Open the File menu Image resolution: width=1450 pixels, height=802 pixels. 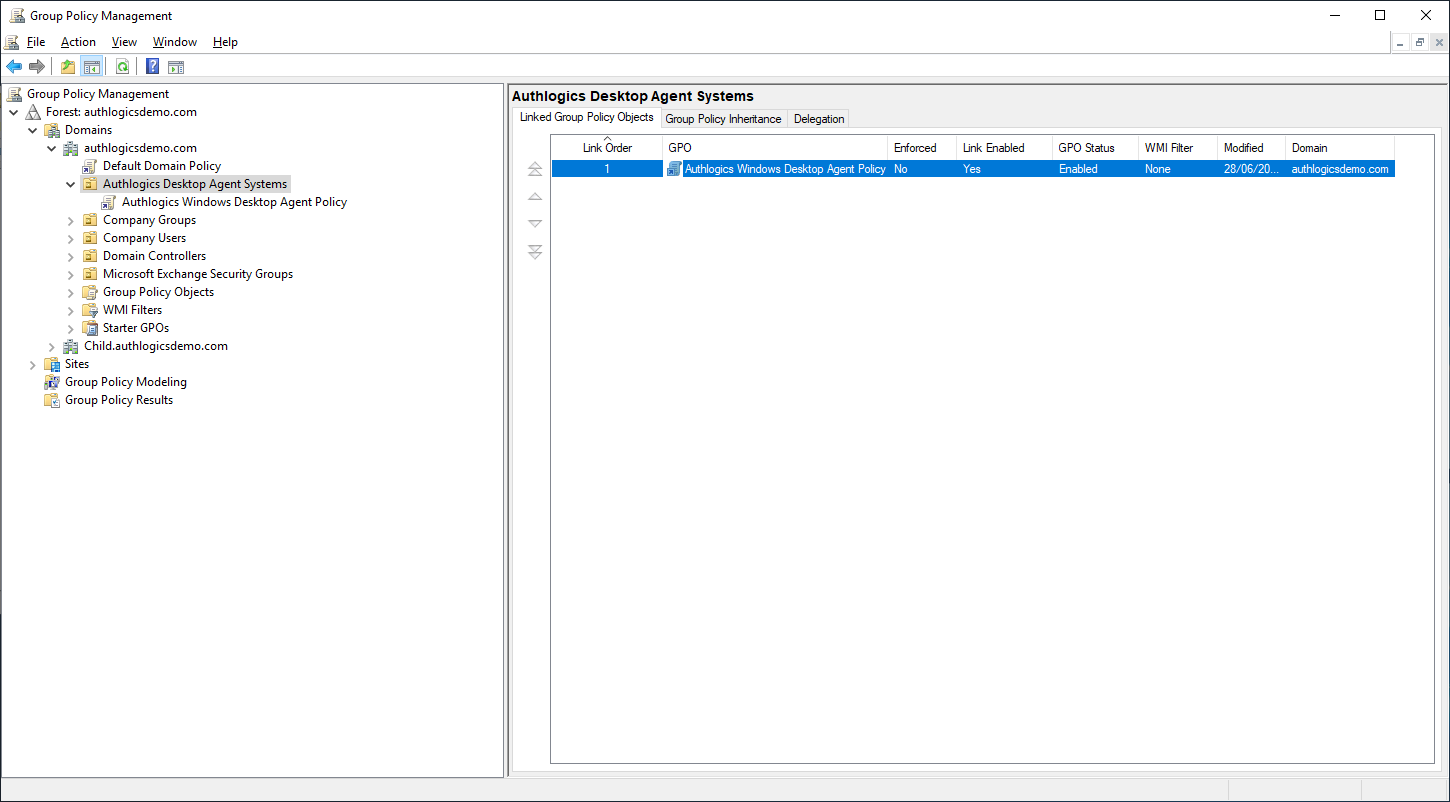36,42
